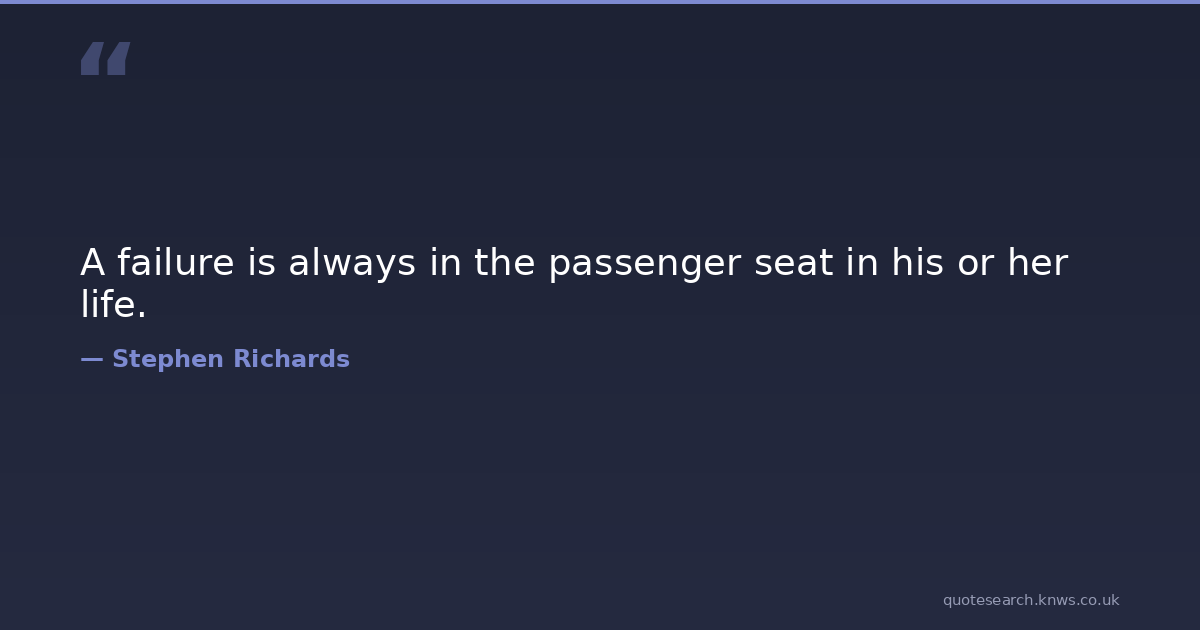Click the em dash before Stephen Richards
Viewport: 1200px width, 630px height.
tap(91, 359)
